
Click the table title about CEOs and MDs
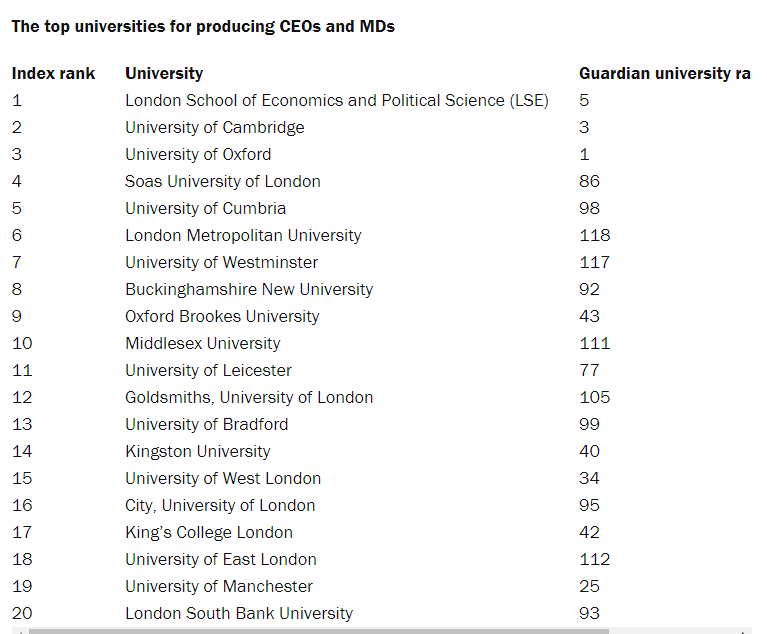pos(203,27)
